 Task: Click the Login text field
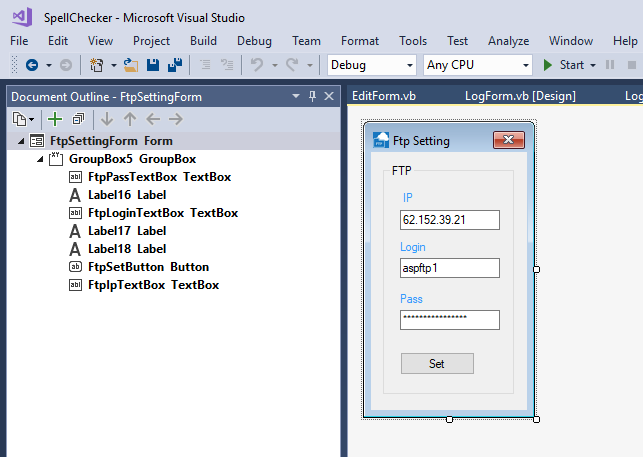449,268
